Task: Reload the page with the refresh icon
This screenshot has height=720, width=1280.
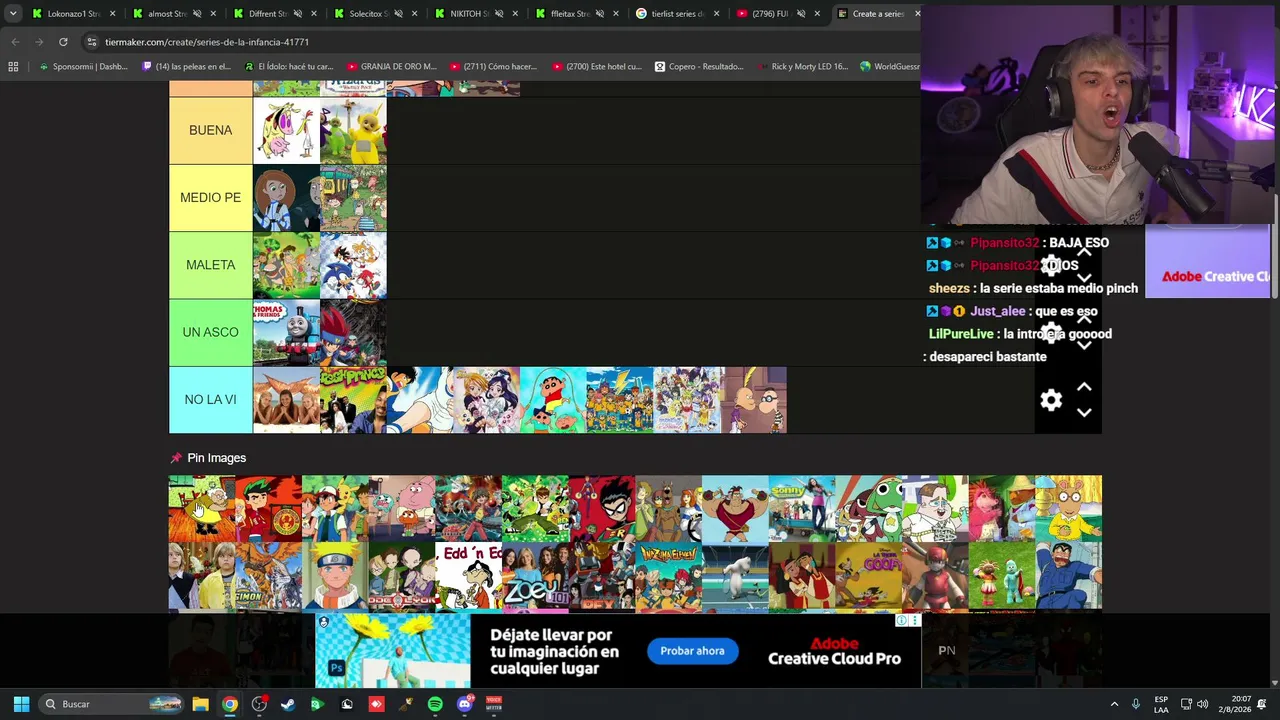Action: 63,42
